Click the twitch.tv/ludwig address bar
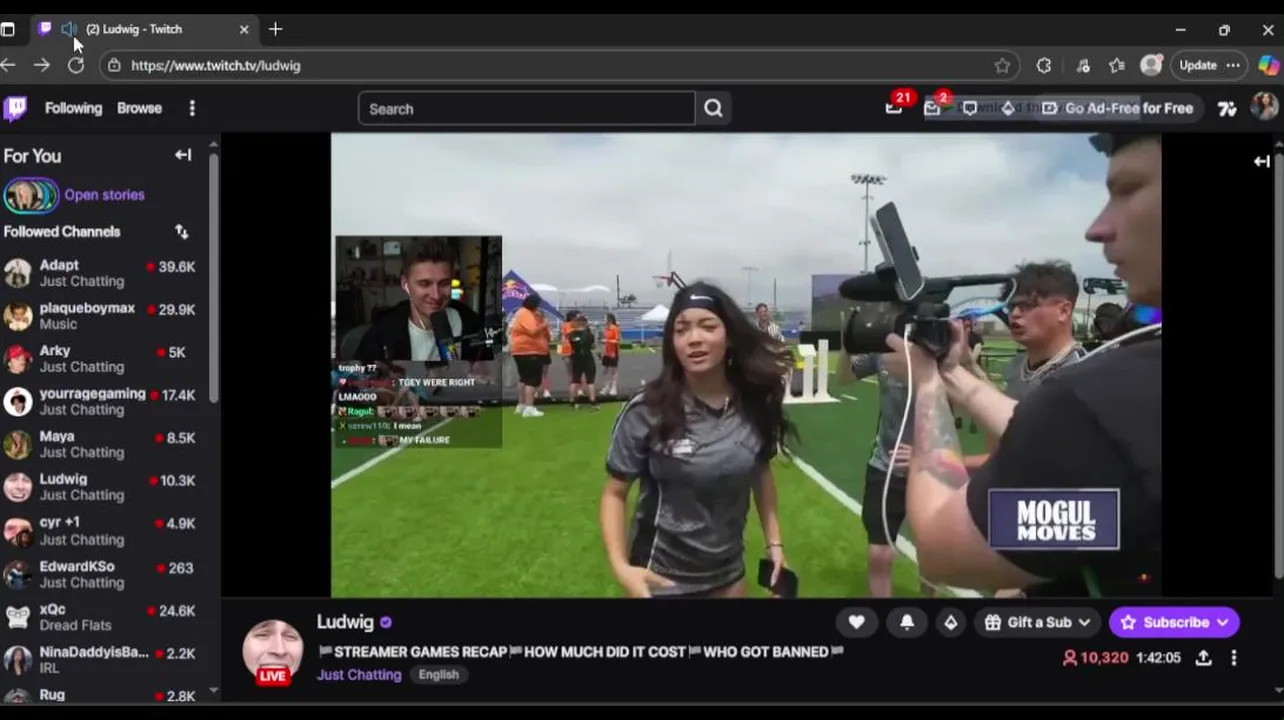Screen dimensions: 1284x720 click(x=559, y=65)
